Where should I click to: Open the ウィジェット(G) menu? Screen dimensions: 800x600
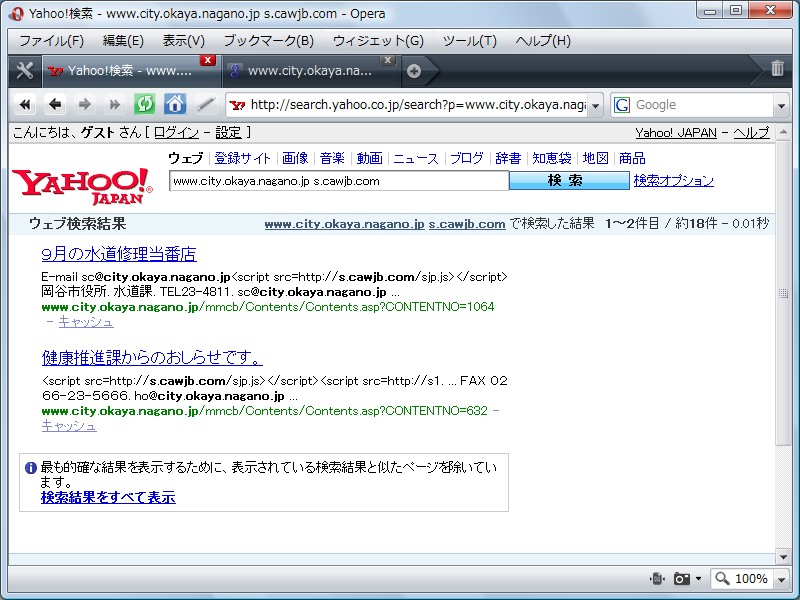pyautogui.click(x=378, y=41)
